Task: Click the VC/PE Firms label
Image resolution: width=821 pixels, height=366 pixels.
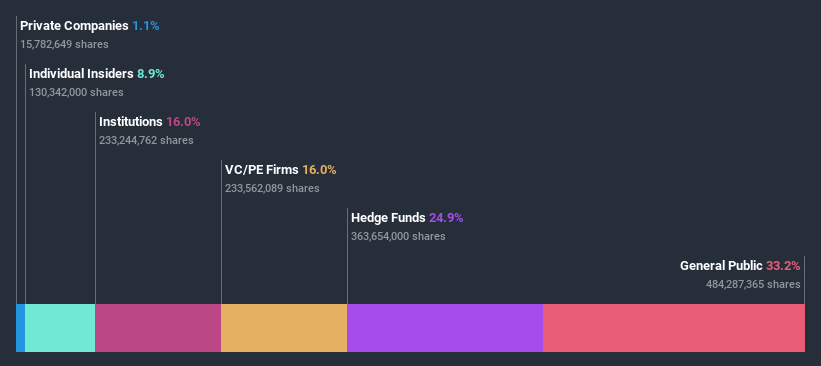Action: pos(262,170)
